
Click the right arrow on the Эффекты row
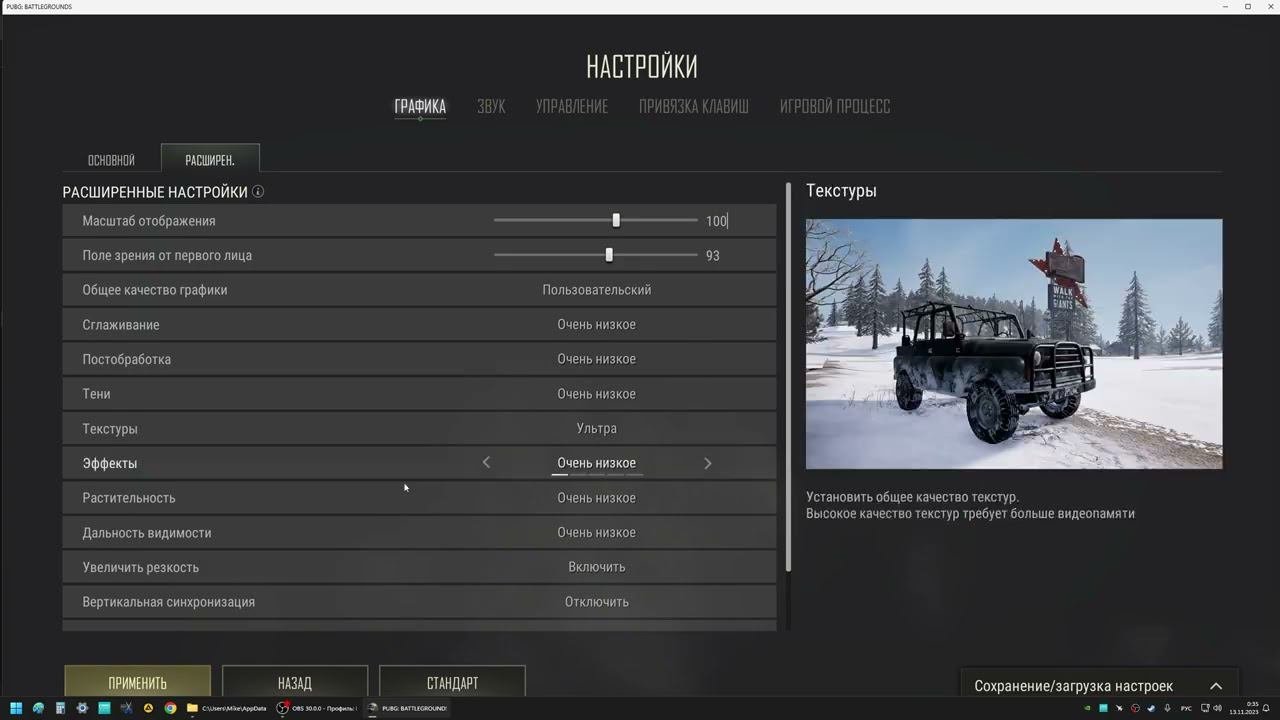[x=708, y=463]
